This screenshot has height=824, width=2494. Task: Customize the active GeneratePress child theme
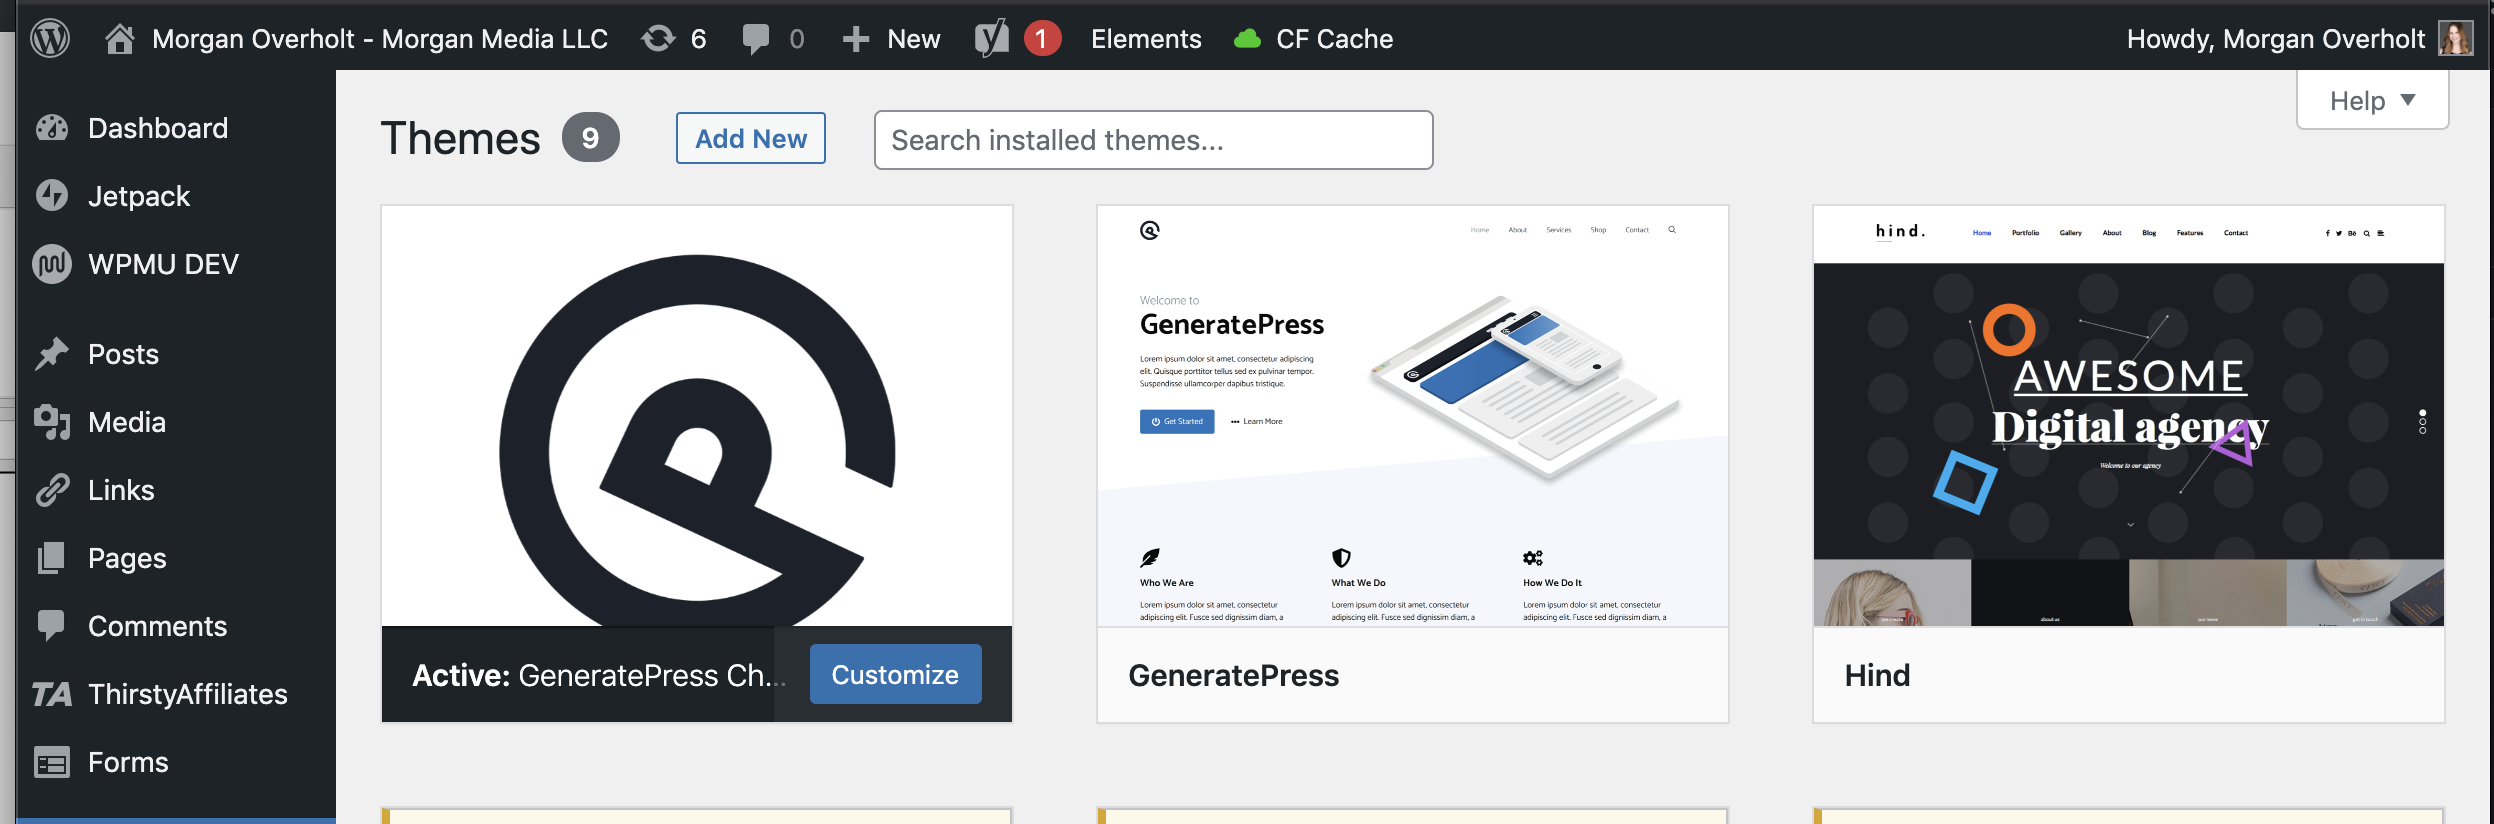(895, 674)
